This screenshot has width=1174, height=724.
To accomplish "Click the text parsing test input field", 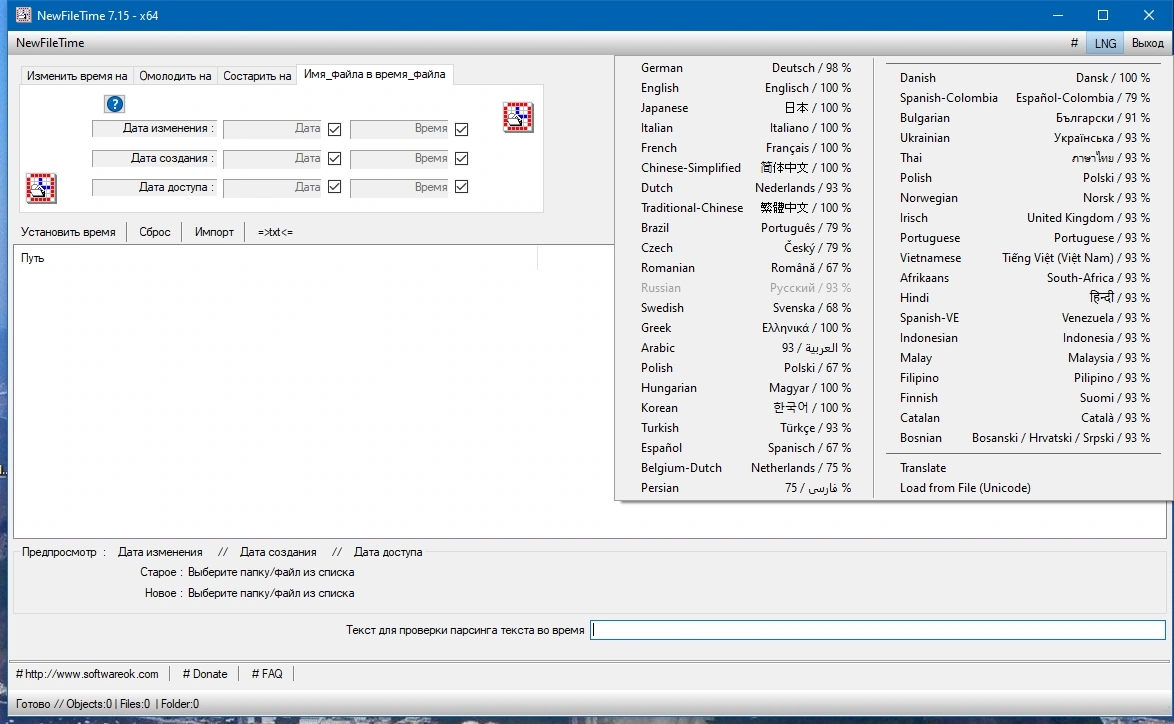I will pyautogui.click(x=878, y=630).
